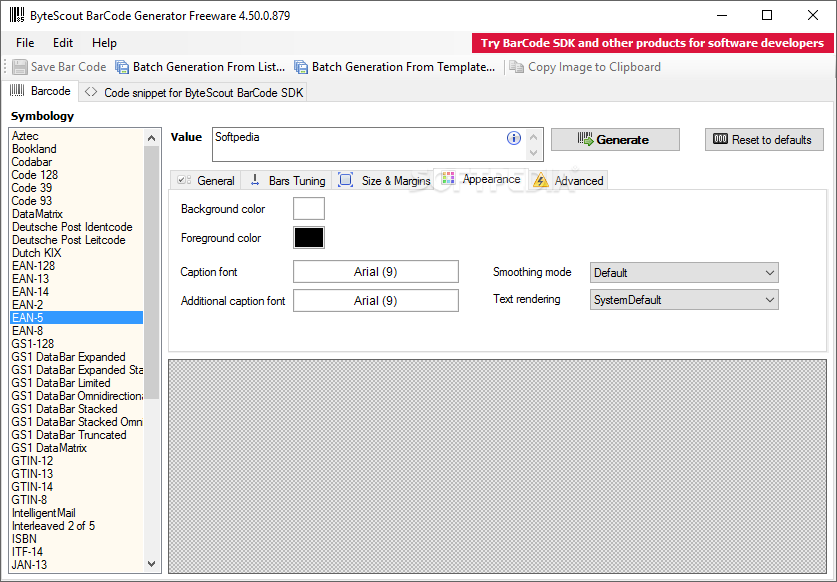
Task: Select GTIN-12 symbology
Action: point(76,461)
